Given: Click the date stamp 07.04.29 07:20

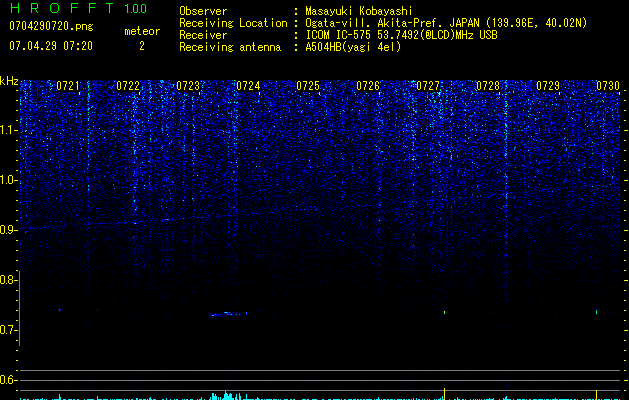Looking at the screenshot, I should [51, 46].
